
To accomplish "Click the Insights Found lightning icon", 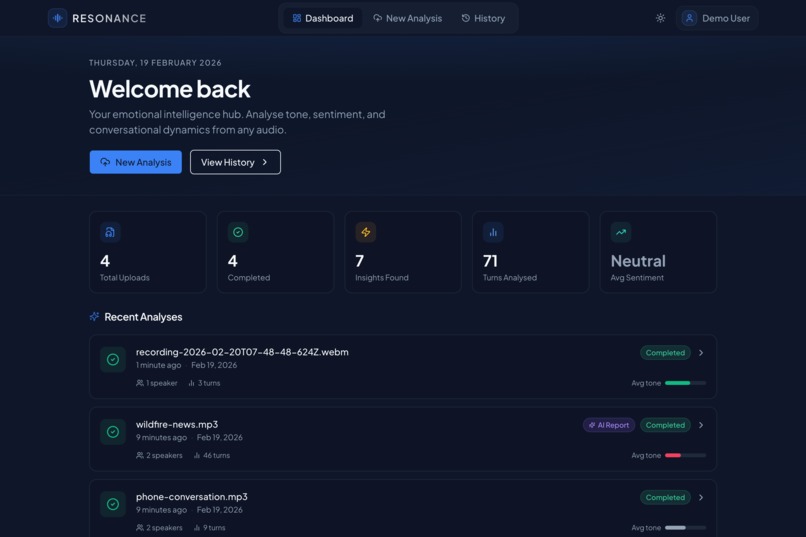I will coord(365,232).
